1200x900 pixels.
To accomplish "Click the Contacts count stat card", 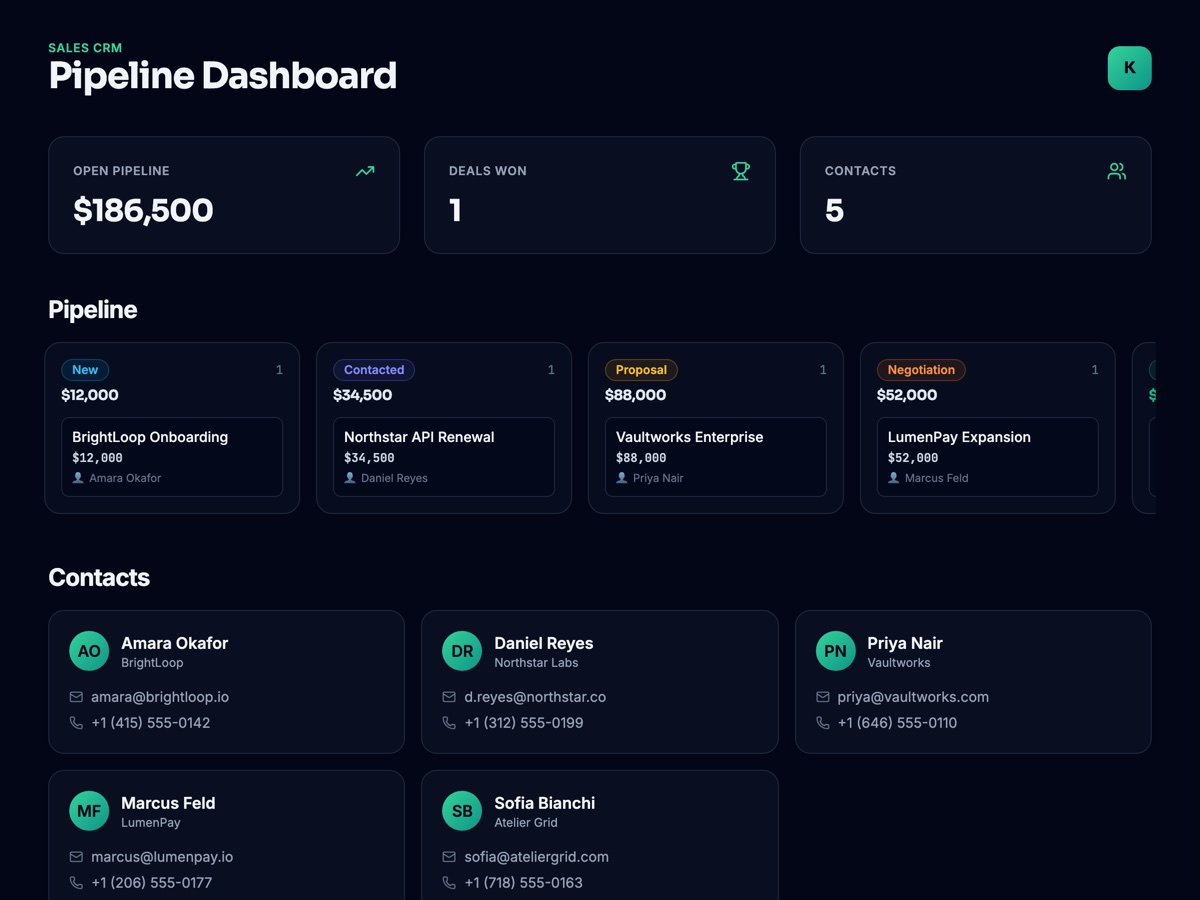I will coord(976,195).
